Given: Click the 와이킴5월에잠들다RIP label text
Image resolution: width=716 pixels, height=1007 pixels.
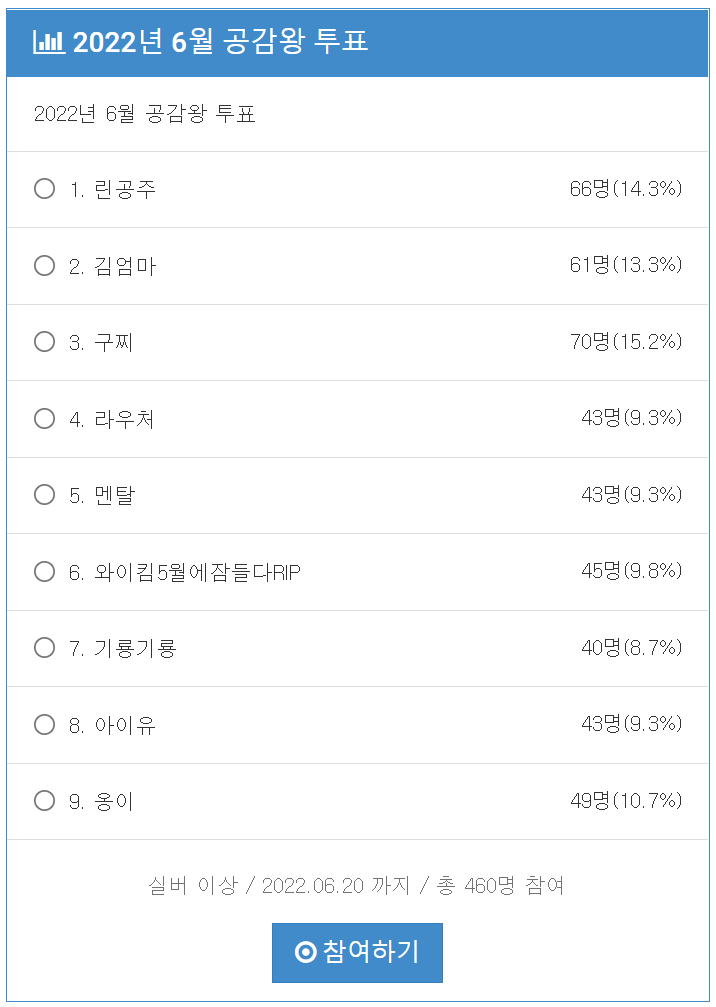Looking at the screenshot, I should tap(197, 572).
